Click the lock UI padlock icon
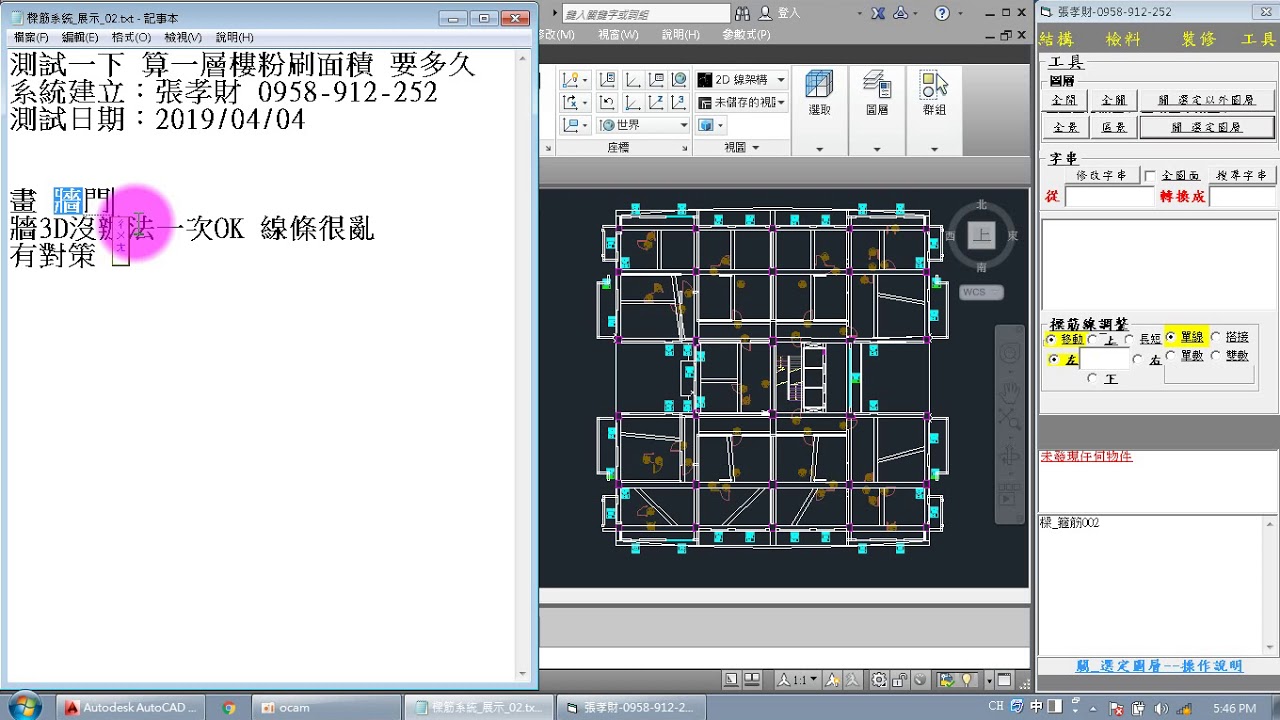 [899, 680]
